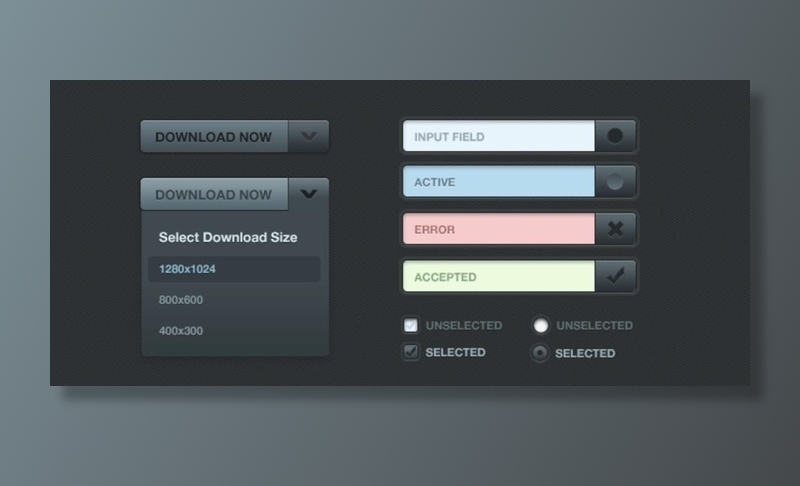
Task: Click the circle icon beside ACTIVE field
Action: pos(615,182)
